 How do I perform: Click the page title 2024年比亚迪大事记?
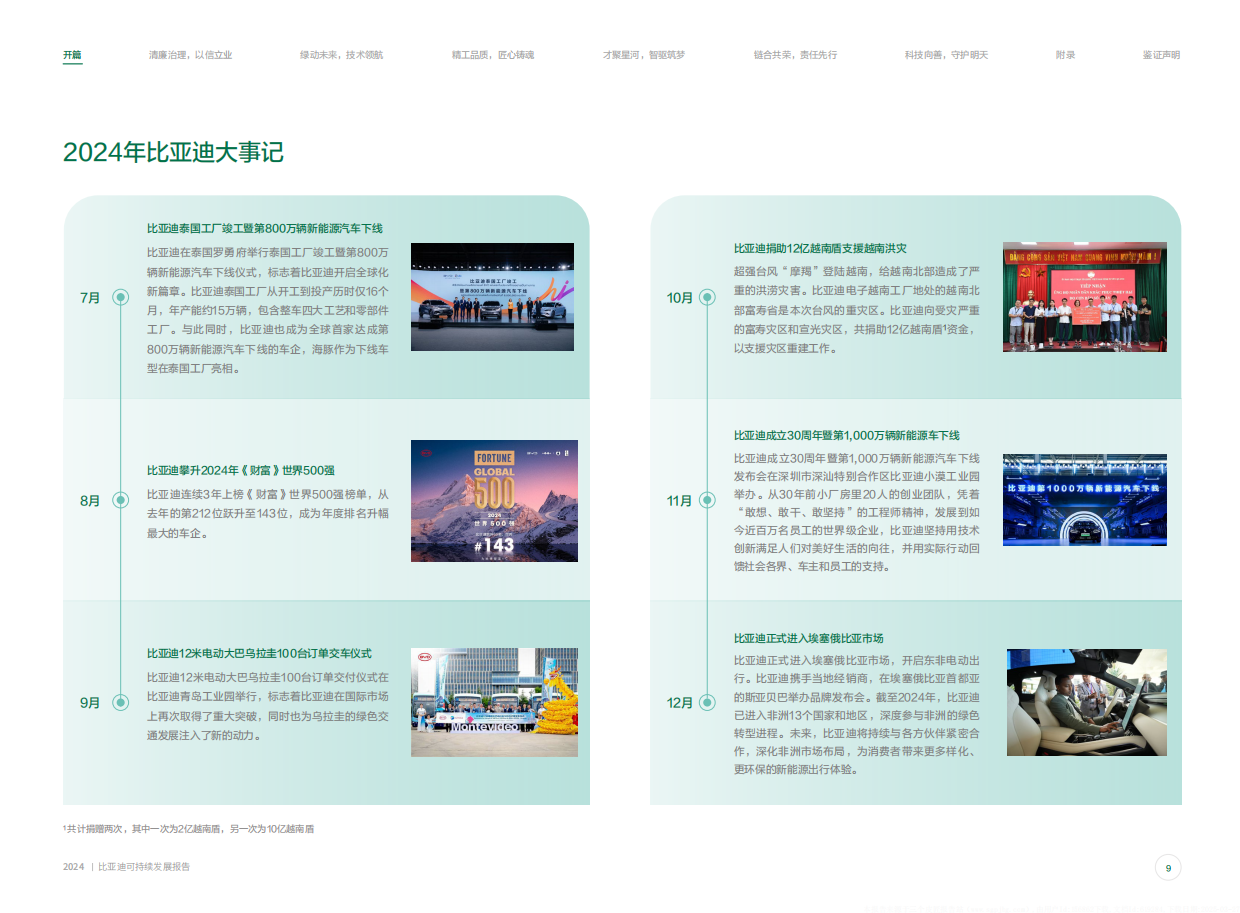point(173,152)
